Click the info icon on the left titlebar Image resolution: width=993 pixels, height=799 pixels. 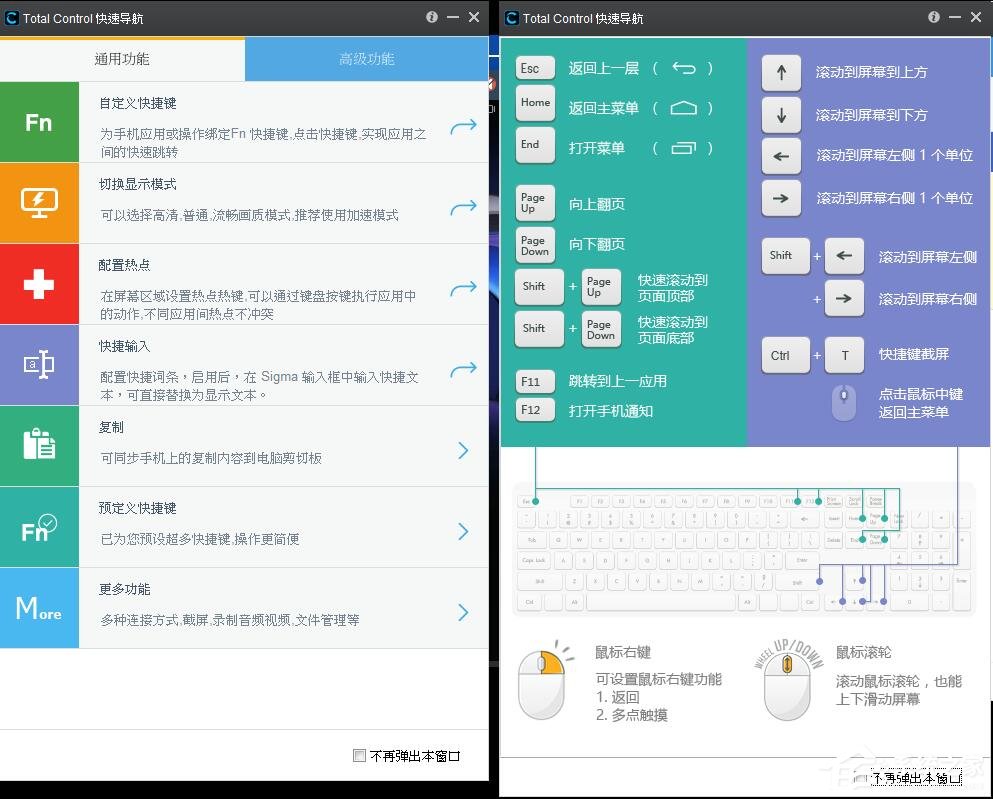point(431,16)
